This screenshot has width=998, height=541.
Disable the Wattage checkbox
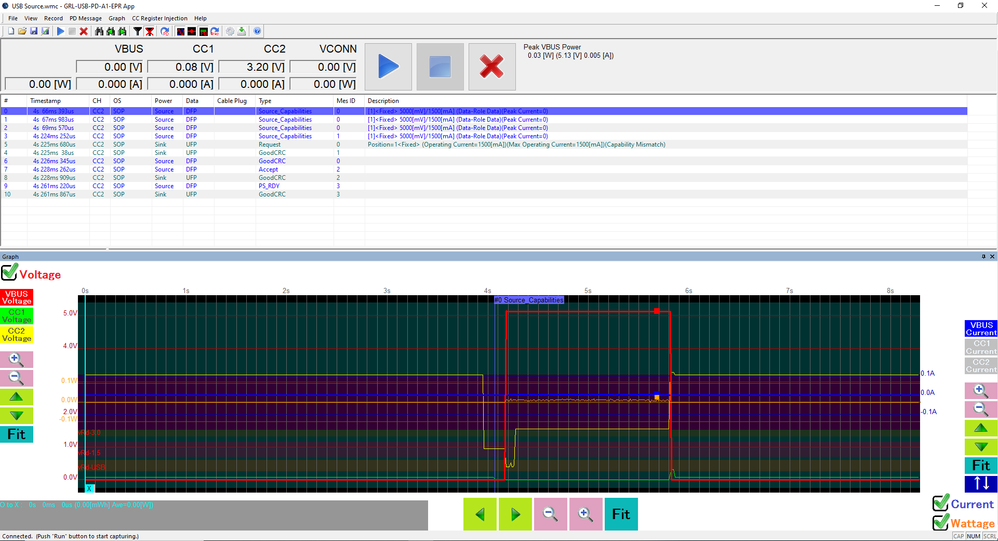(940, 522)
